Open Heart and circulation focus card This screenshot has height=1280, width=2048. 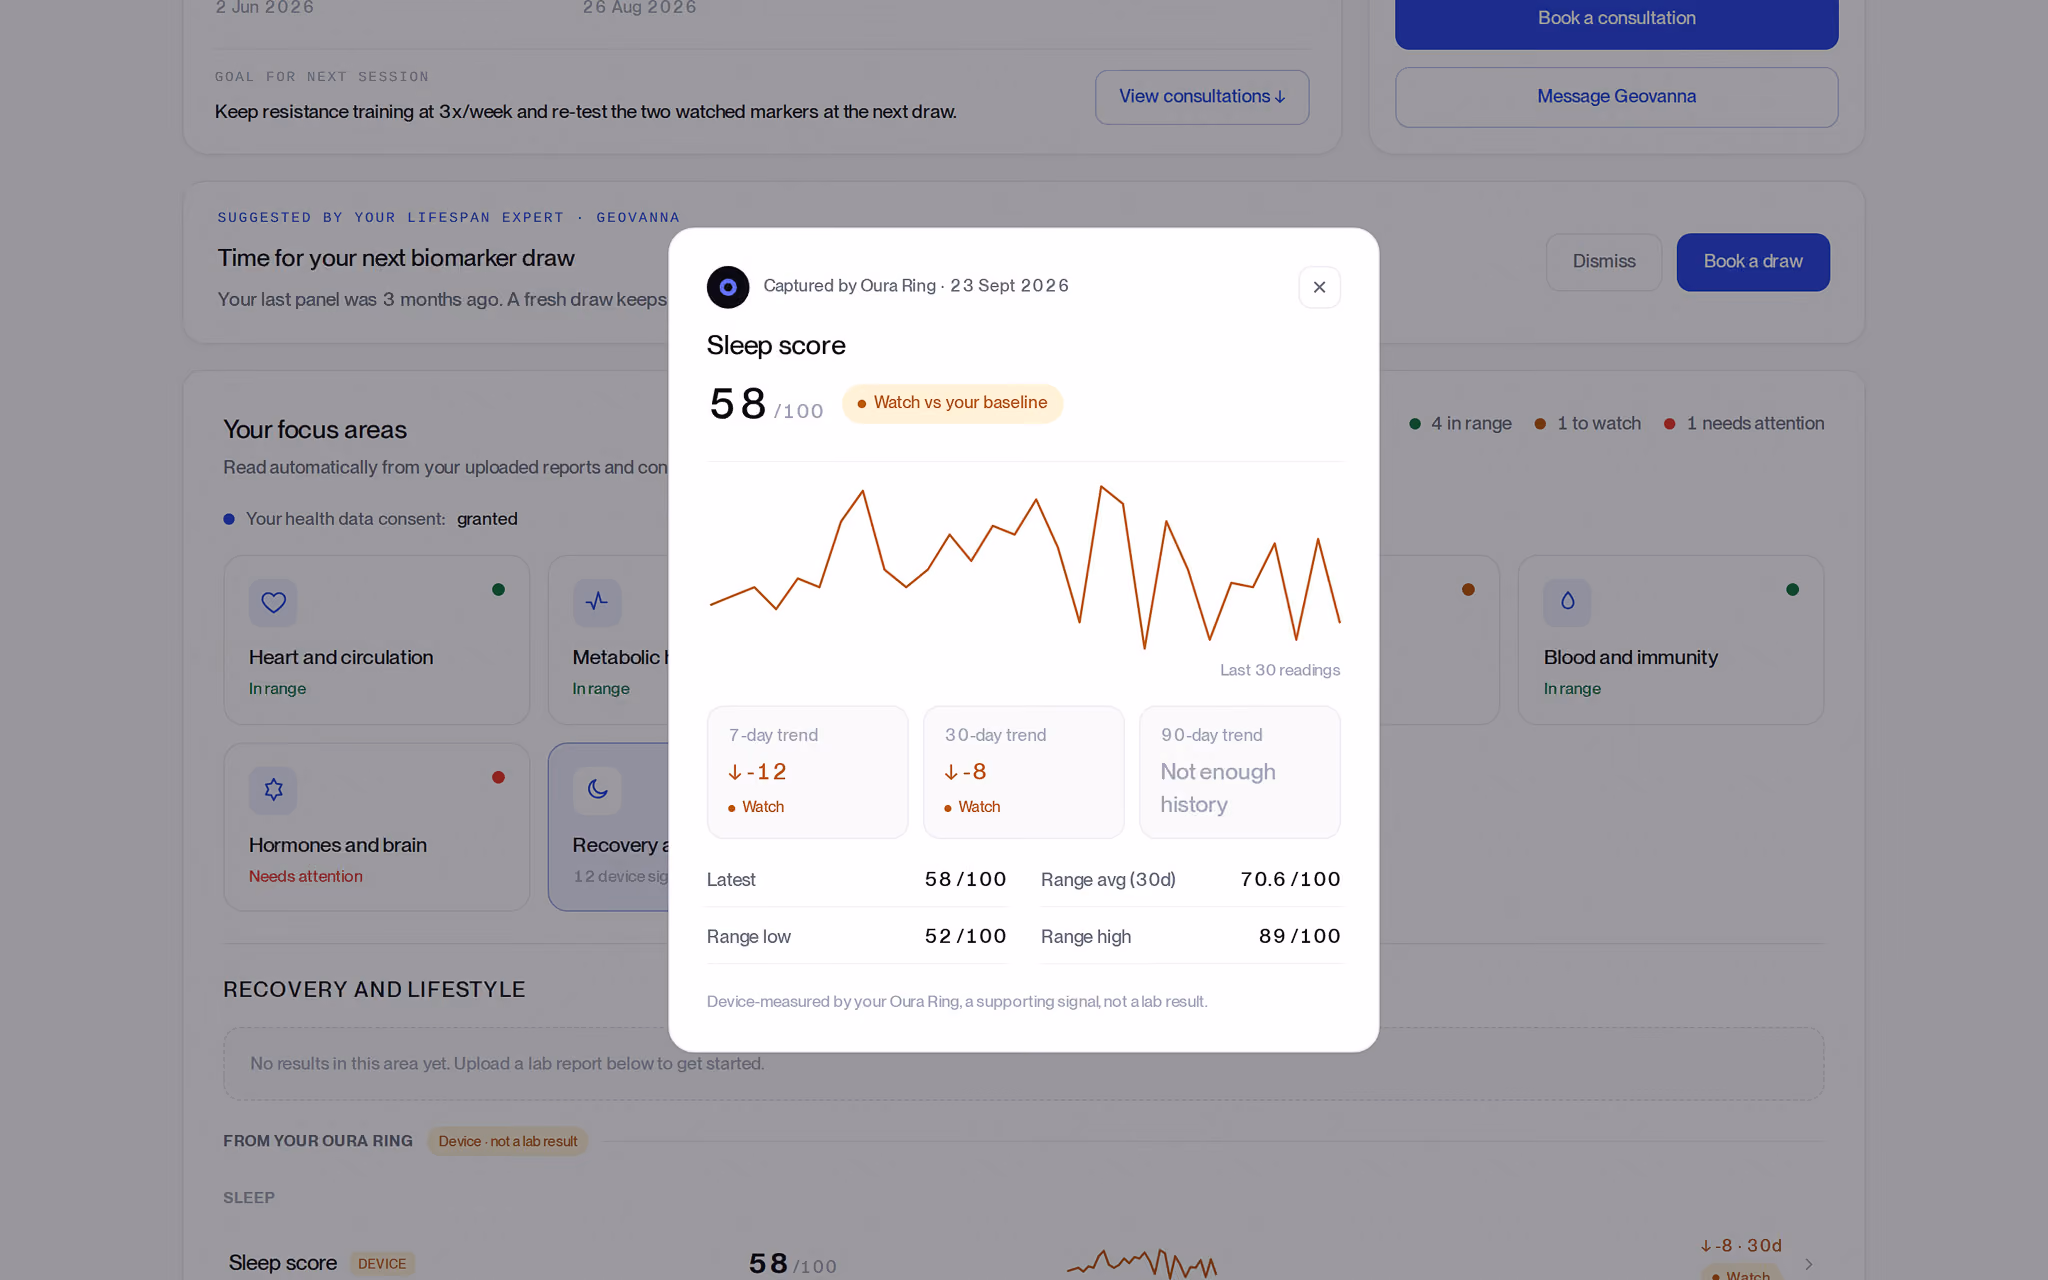(x=376, y=640)
